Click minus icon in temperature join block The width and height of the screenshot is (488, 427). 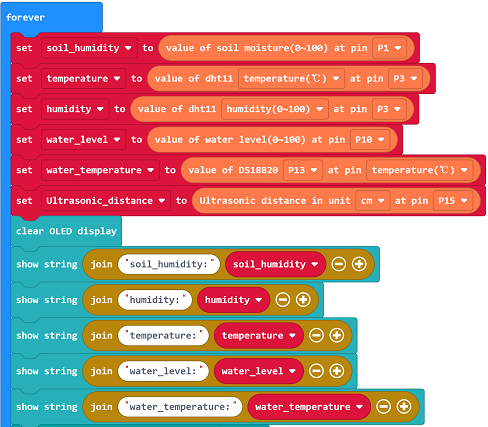(x=316, y=335)
